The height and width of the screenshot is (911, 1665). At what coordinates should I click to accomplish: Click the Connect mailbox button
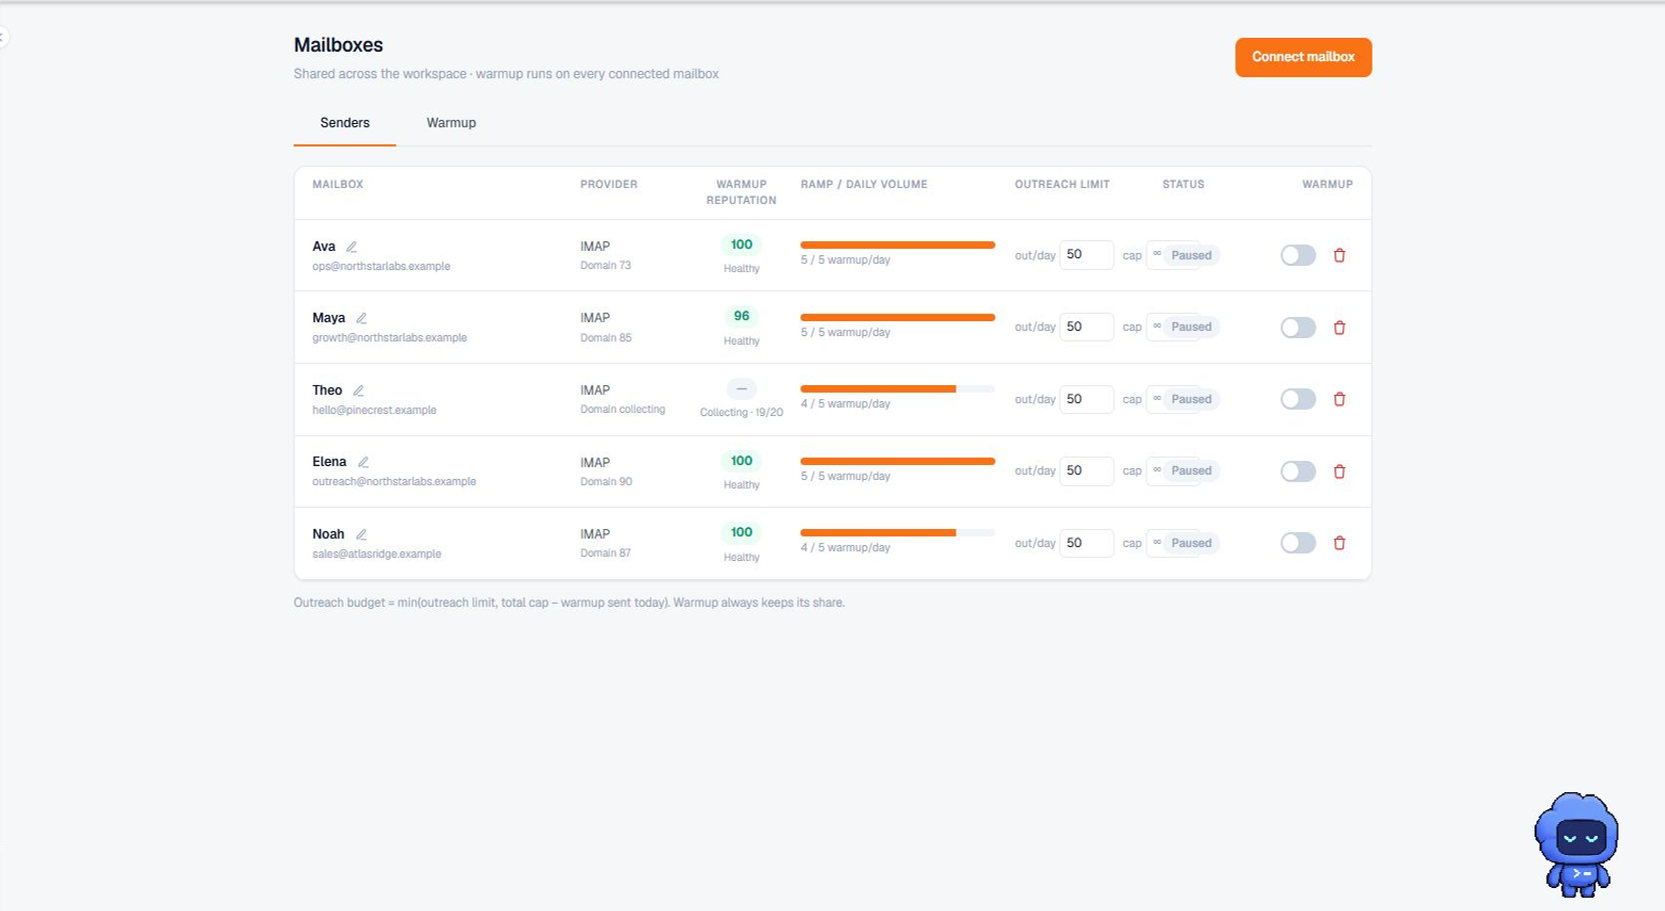(x=1303, y=57)
